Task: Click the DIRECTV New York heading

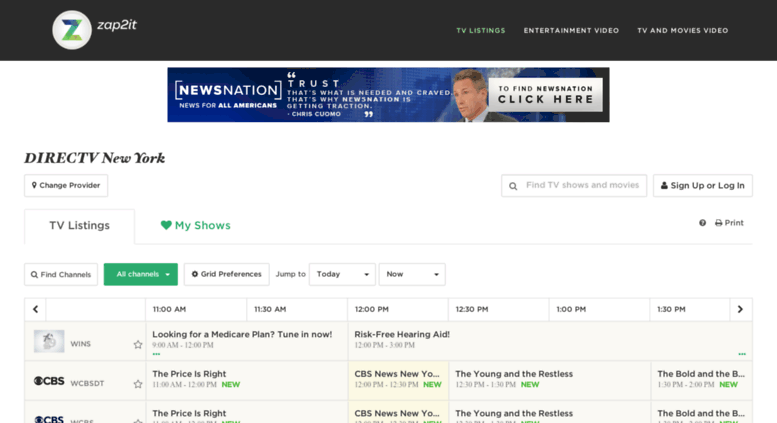Action: point(95,158)
